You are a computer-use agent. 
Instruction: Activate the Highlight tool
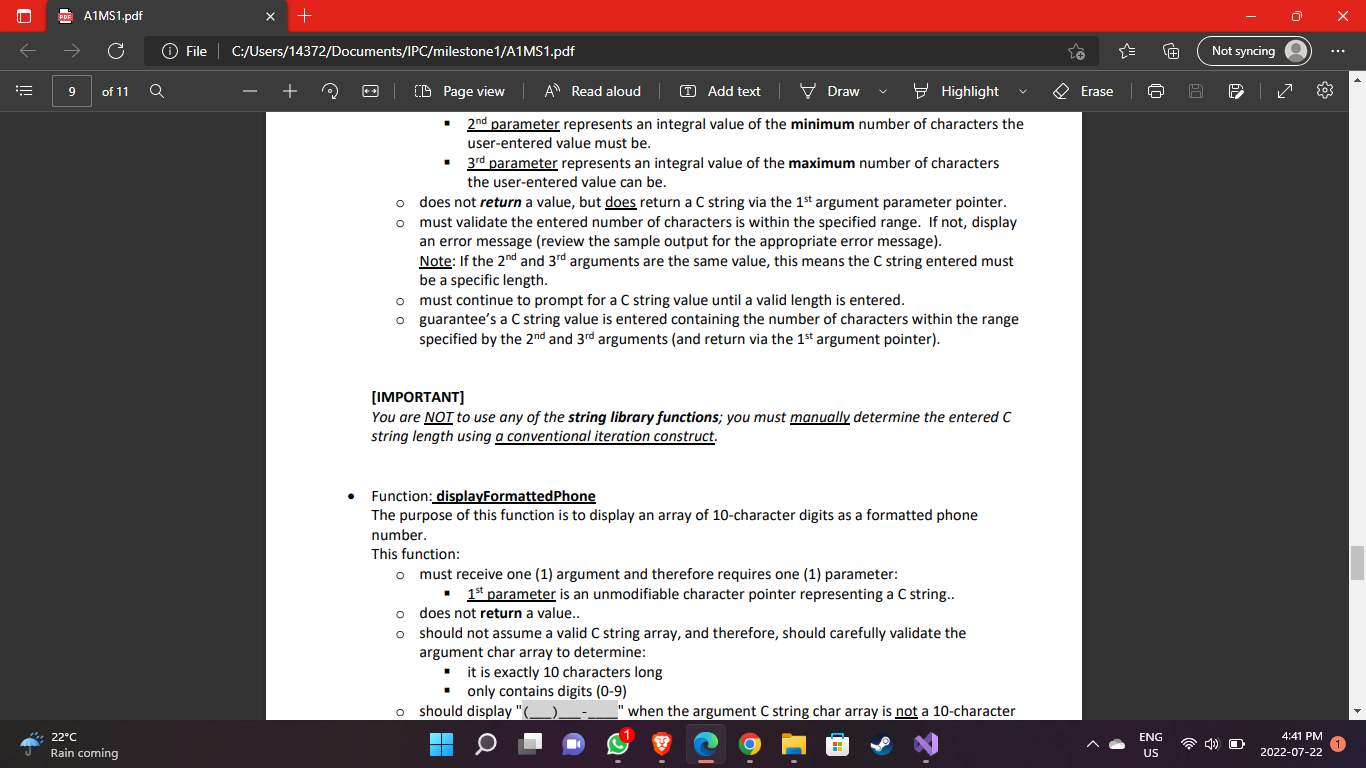(955, 91)
